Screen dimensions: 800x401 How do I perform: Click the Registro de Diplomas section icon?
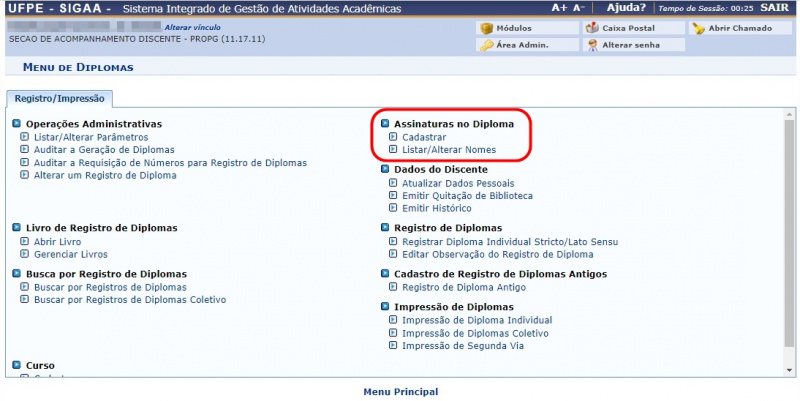click(385, 228)
